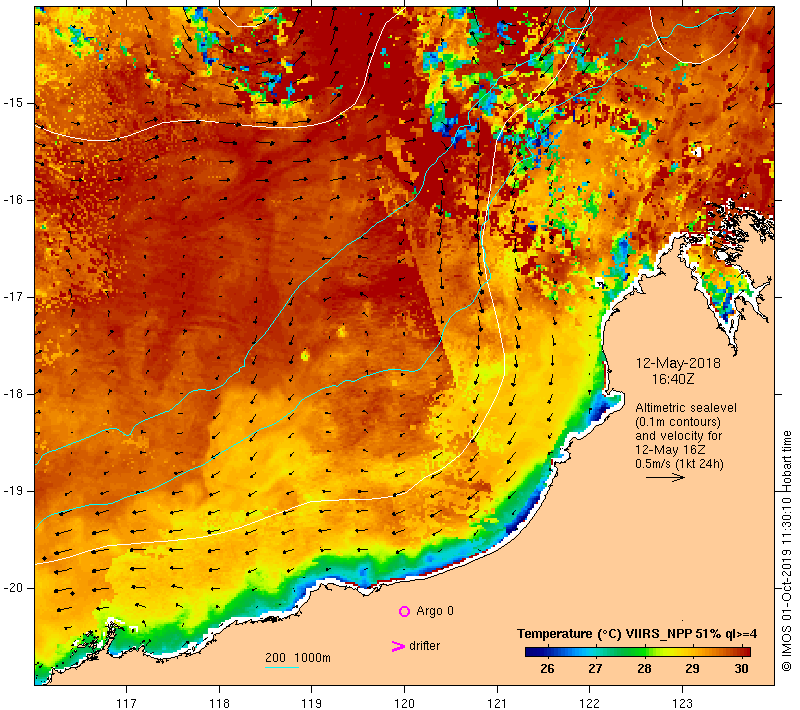Click the '(0.1m contours)' caption line
800x710 pixels.
point(678,422)
